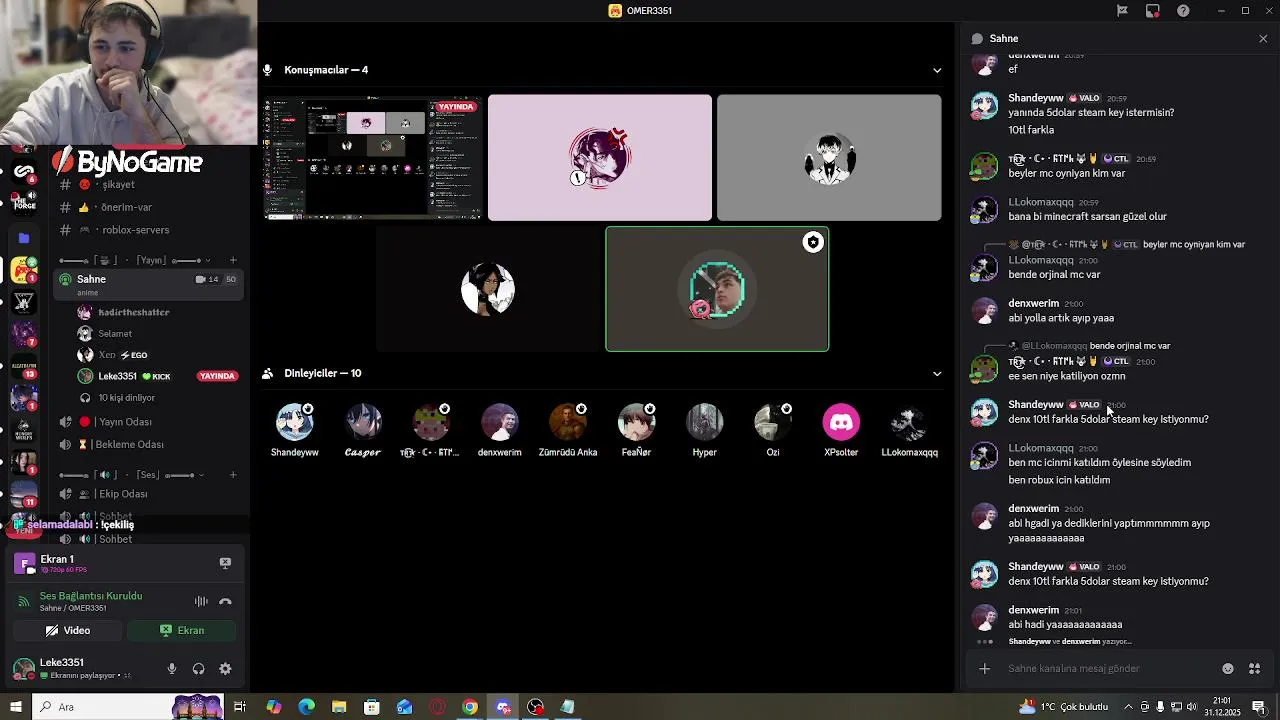Select the pink speaker tile
The height and width of the screenshot is (720, 1280).
[x=600, y=158]
